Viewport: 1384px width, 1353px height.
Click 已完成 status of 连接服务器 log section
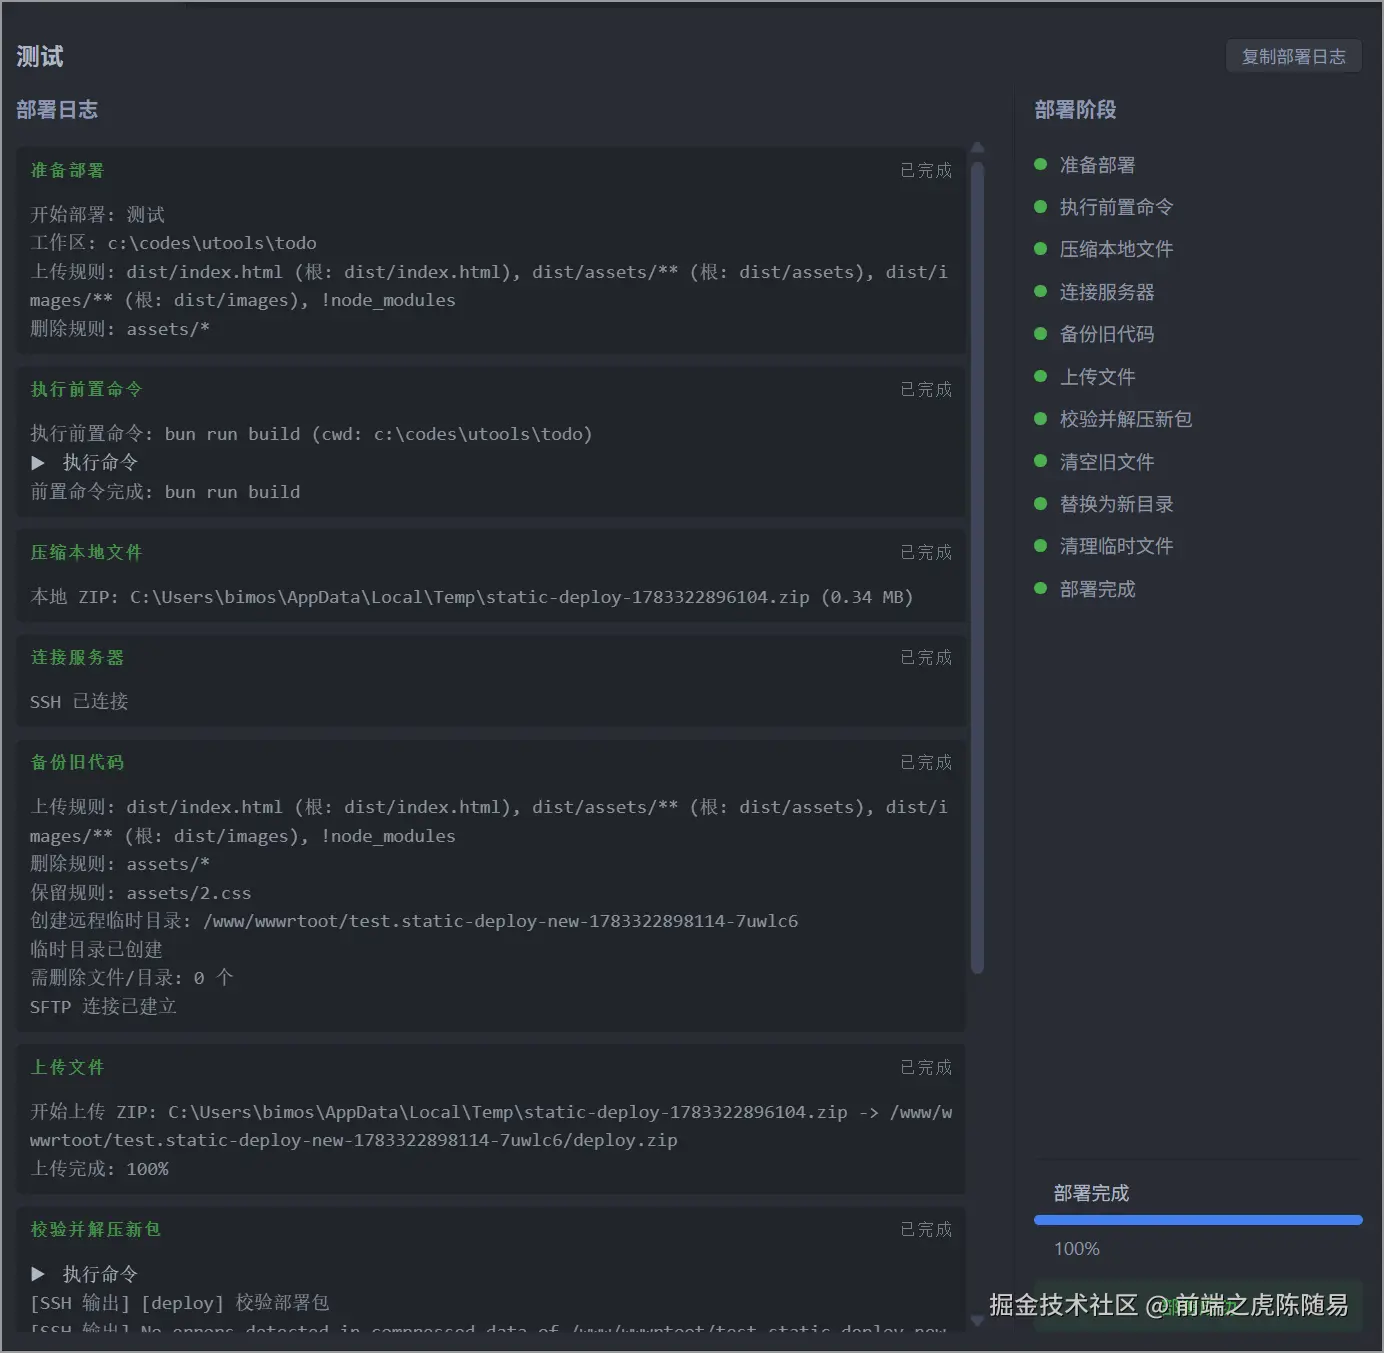coord(926,657)
